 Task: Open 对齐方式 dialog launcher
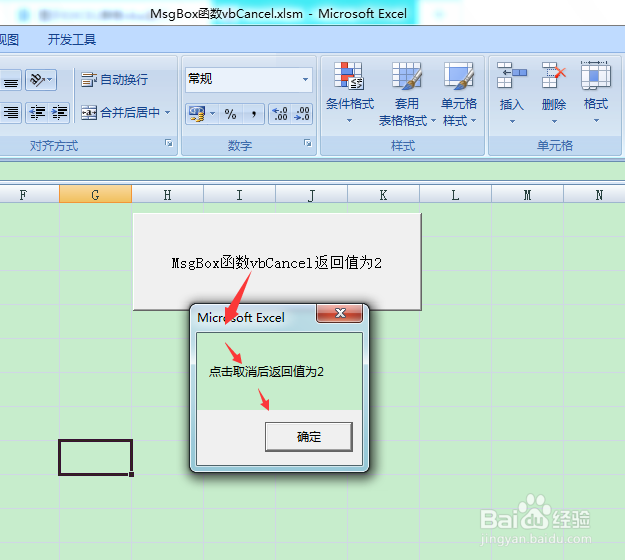tap(169, 143)
